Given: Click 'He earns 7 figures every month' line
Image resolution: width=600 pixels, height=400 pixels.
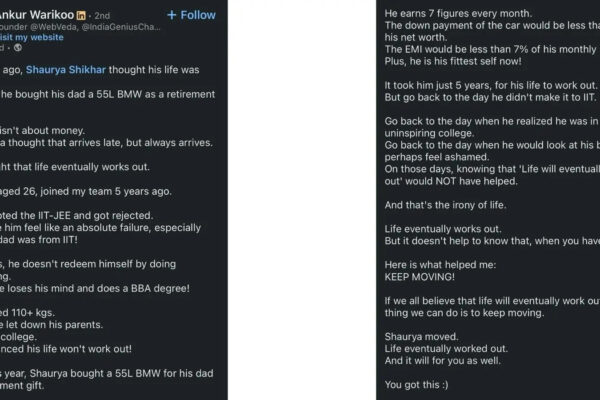Looking at the screenshot, I should click(458, 13).
